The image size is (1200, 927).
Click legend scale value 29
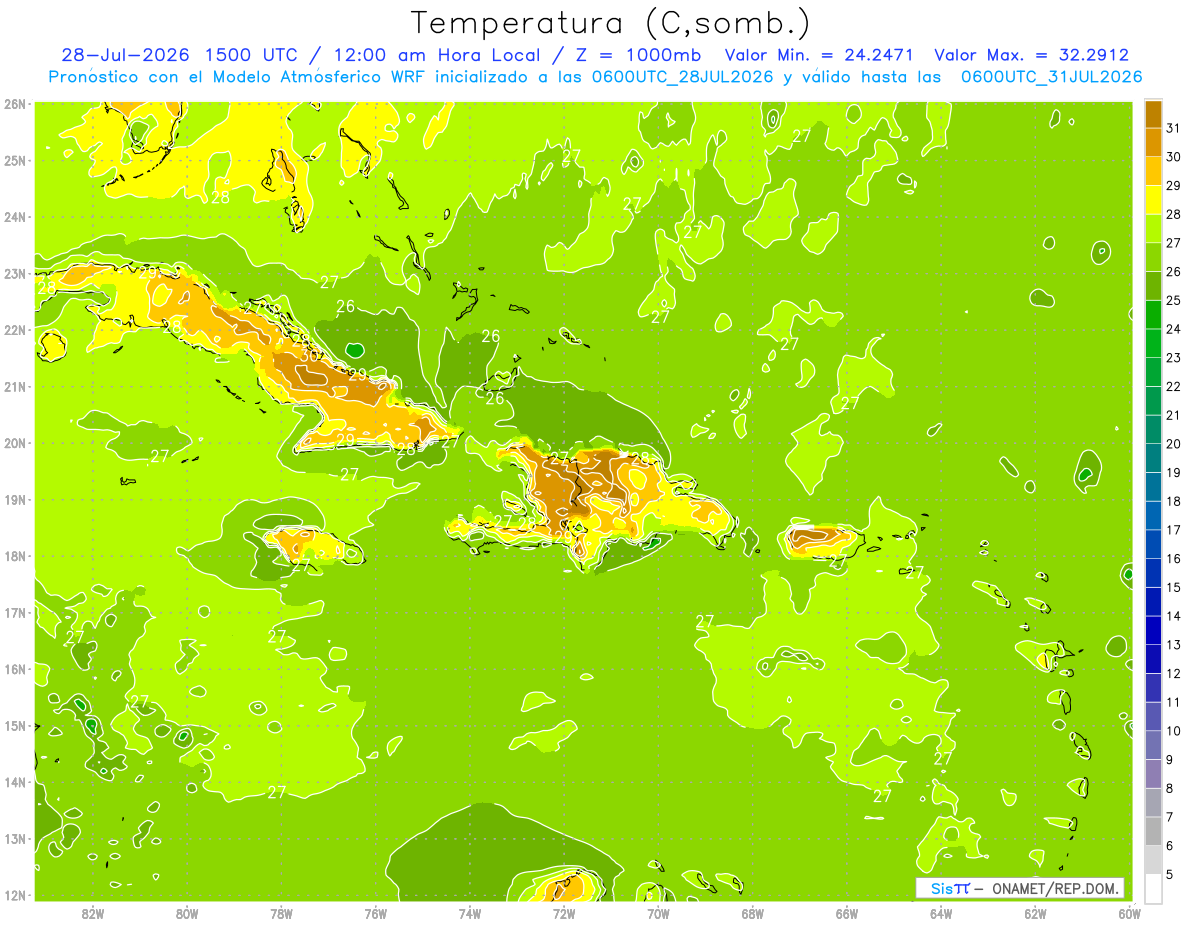pyautogui.click(x=1173, y=186)
